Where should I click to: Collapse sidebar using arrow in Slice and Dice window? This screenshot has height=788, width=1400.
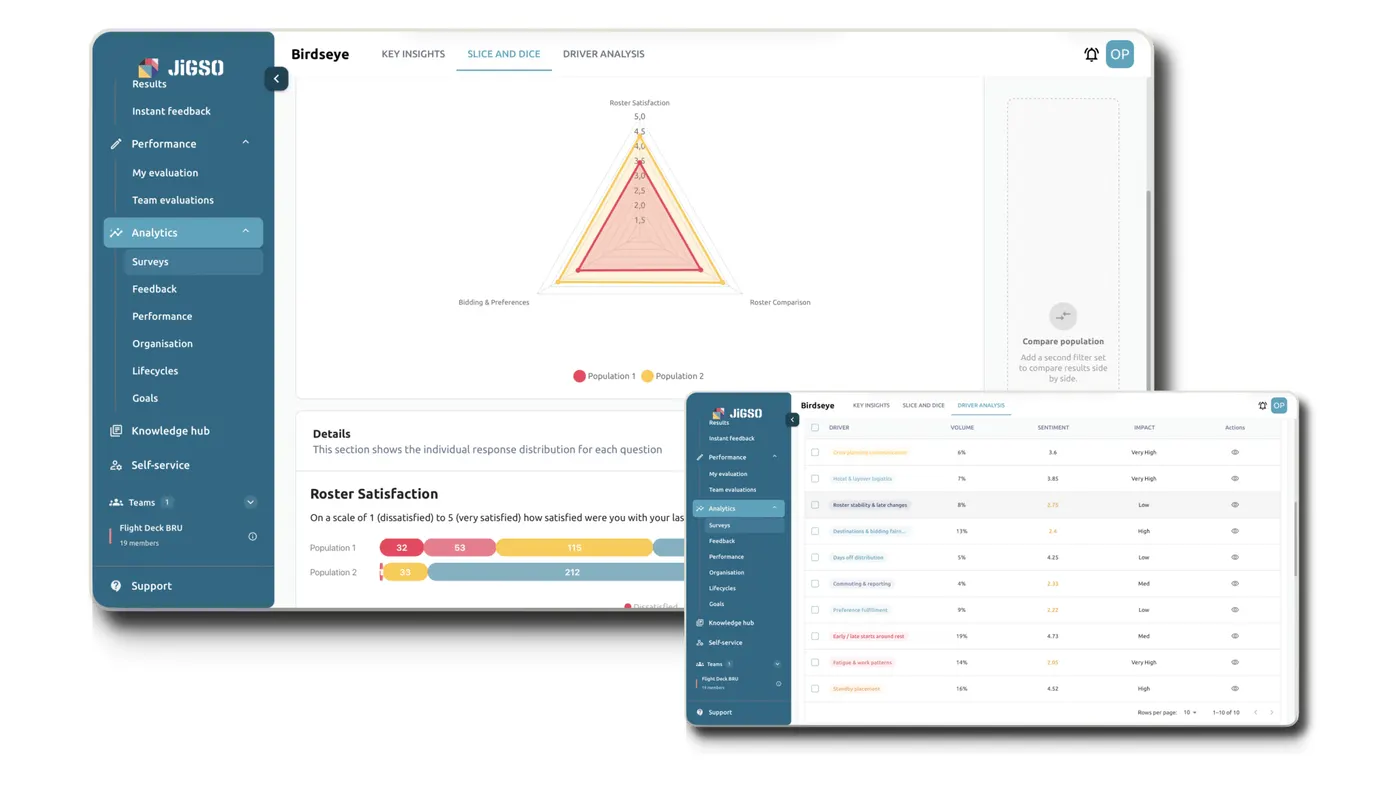click(276, 78)
